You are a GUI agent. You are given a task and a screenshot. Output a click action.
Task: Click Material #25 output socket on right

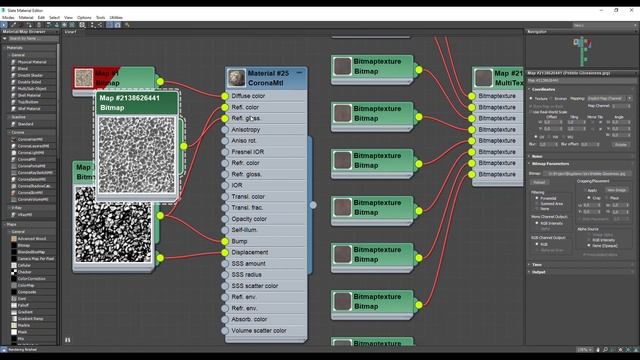[313, 205]
